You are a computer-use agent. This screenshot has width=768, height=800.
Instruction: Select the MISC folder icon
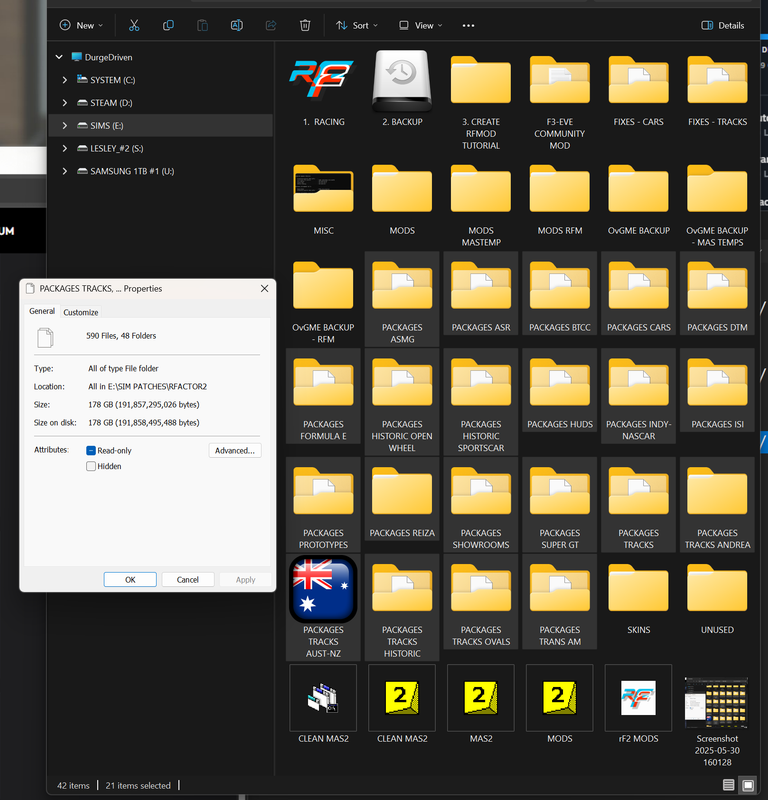pos(323,189)
